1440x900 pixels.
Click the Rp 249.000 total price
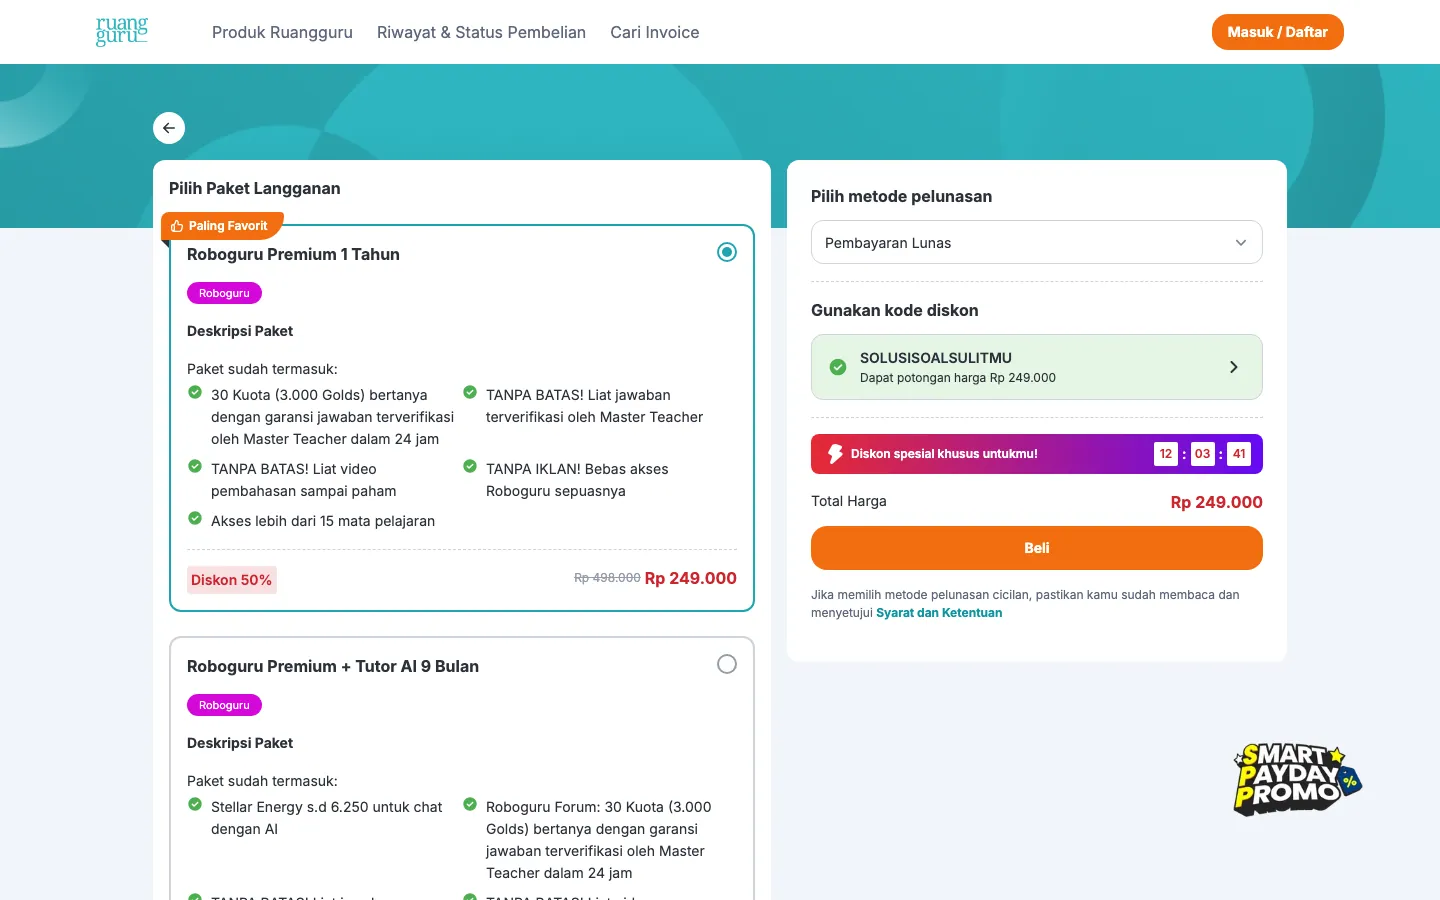tap(1216, 502)
